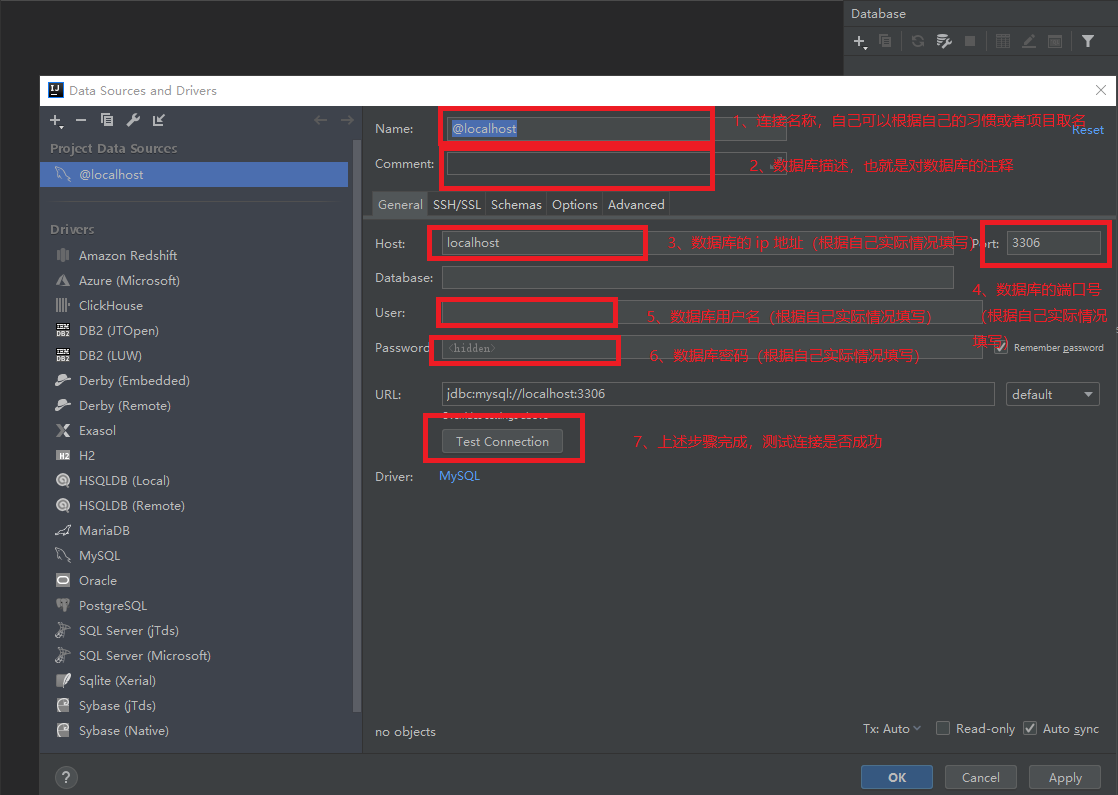Viewport: 1118px width, 795px height.
Task: Click the Test Connection button
Action: click(502, 441)
